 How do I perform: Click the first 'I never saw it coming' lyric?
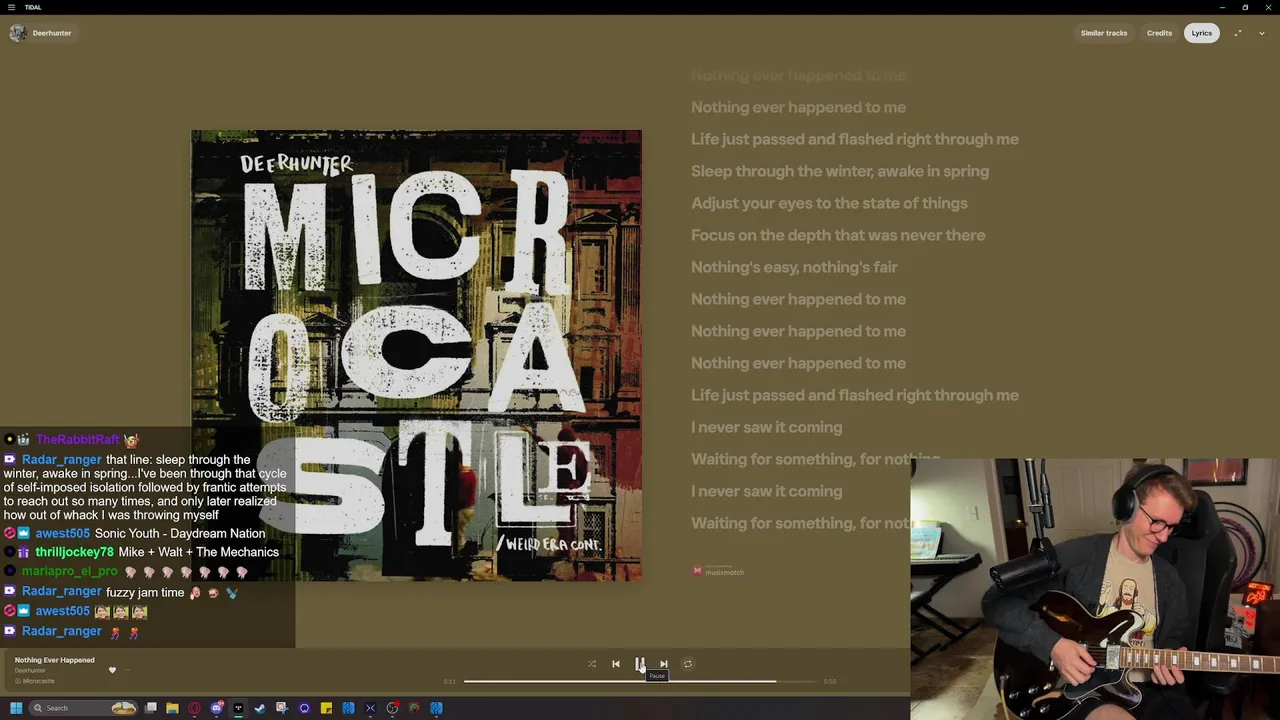pyautogui.click(x=766, y=427)
